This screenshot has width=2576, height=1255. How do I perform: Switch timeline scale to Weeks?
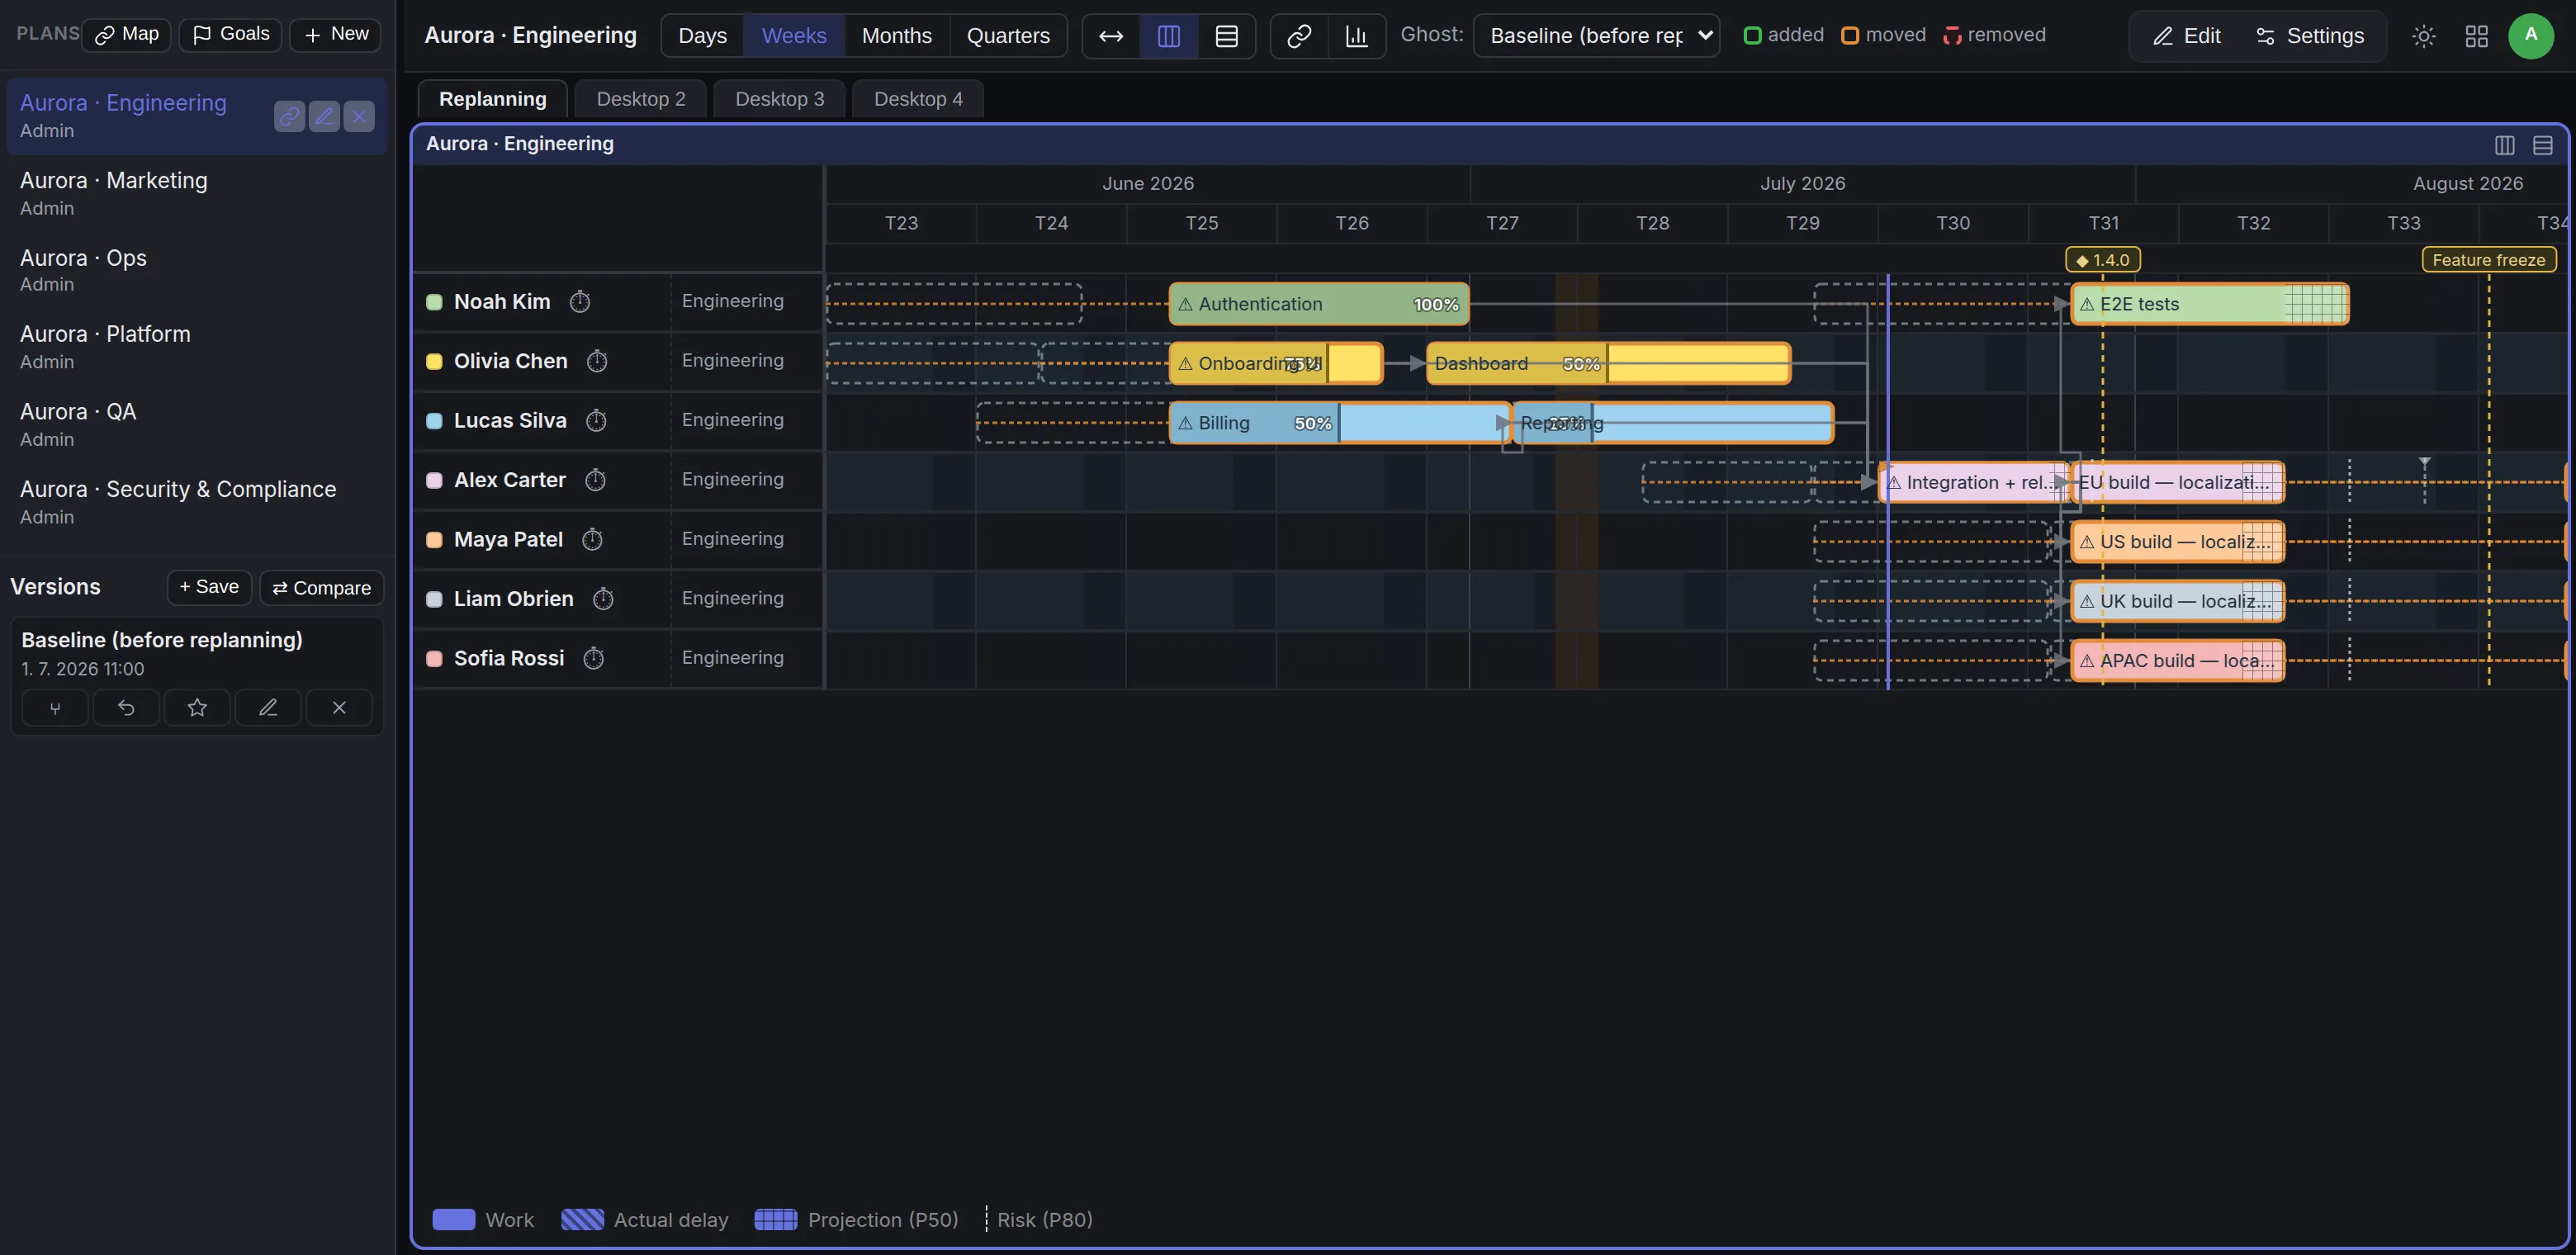794,36
